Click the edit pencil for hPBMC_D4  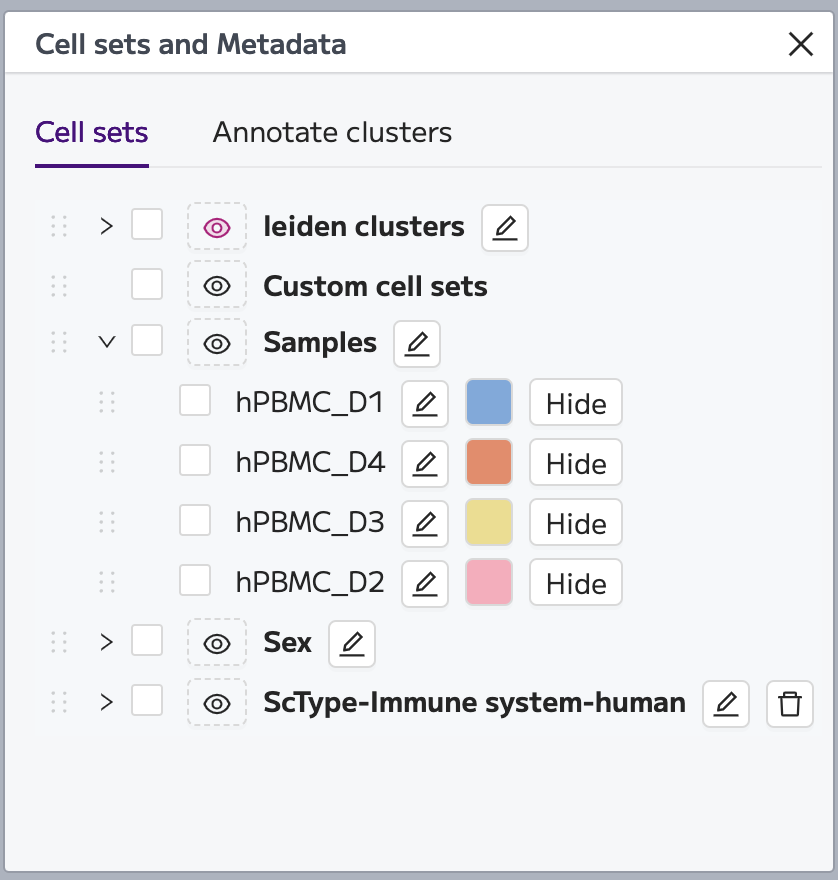[425, 464]
